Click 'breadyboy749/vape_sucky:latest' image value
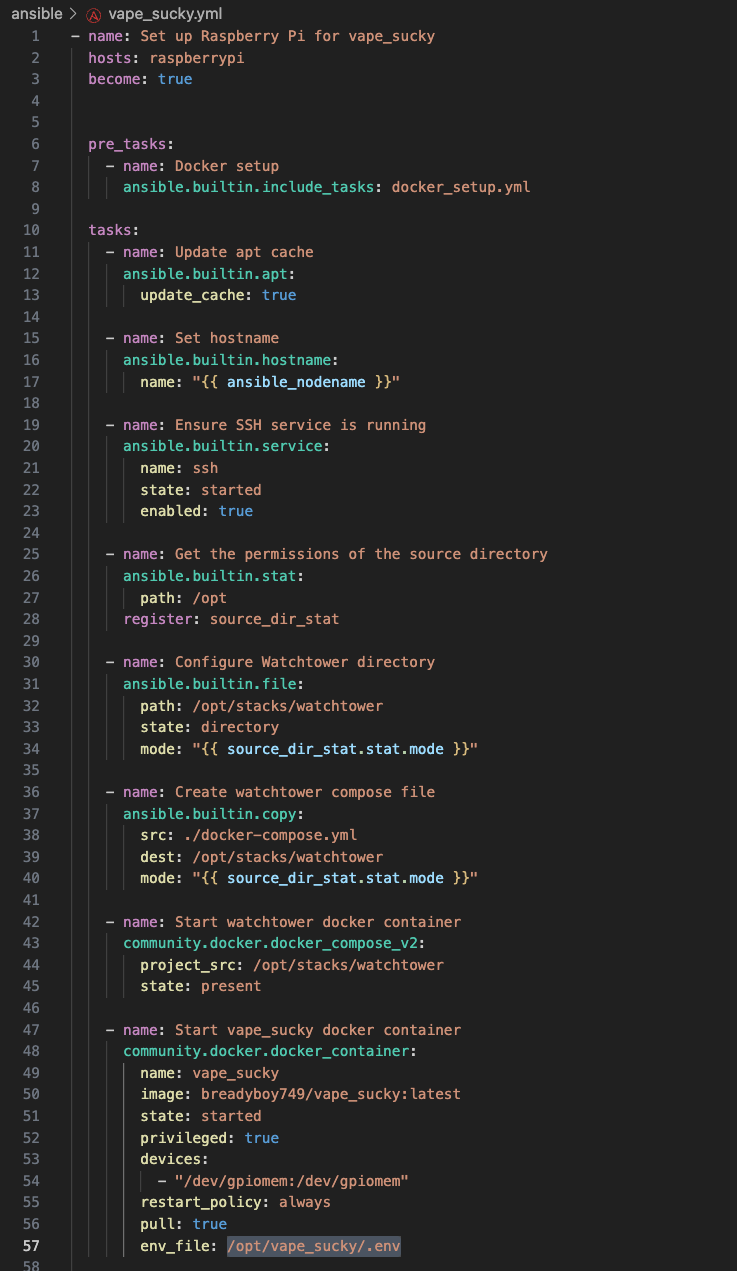Image resolution: width=737 pixels, height=1271 pixels. [x=331, y=1095]
